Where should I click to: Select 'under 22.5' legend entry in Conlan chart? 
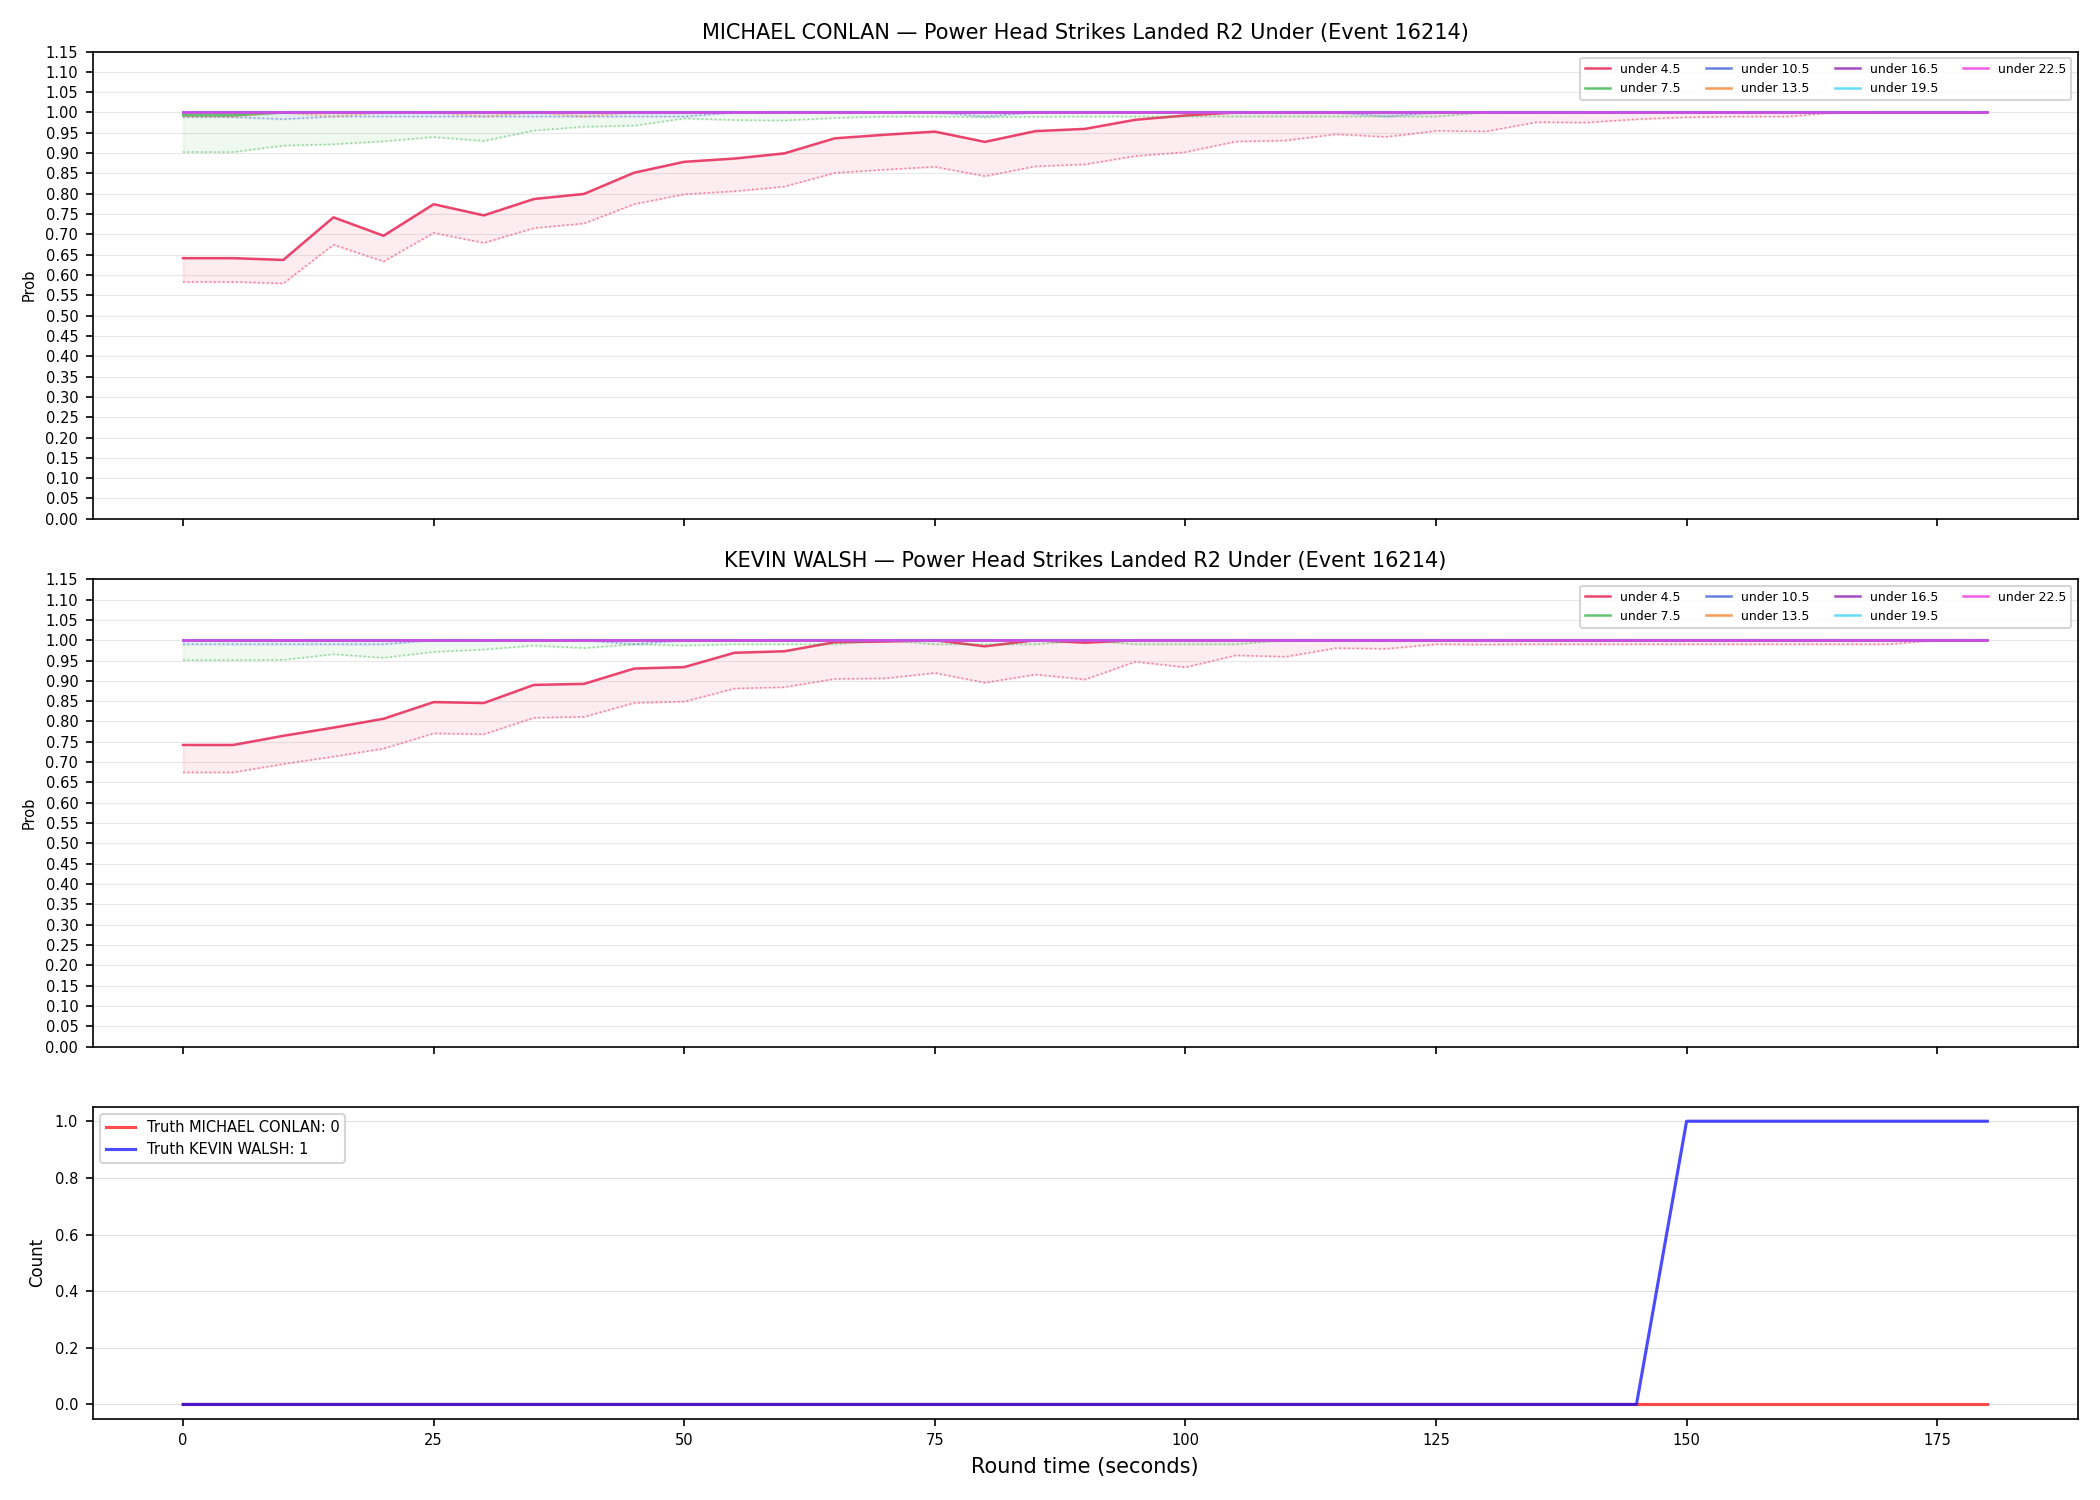[2016, 69]
